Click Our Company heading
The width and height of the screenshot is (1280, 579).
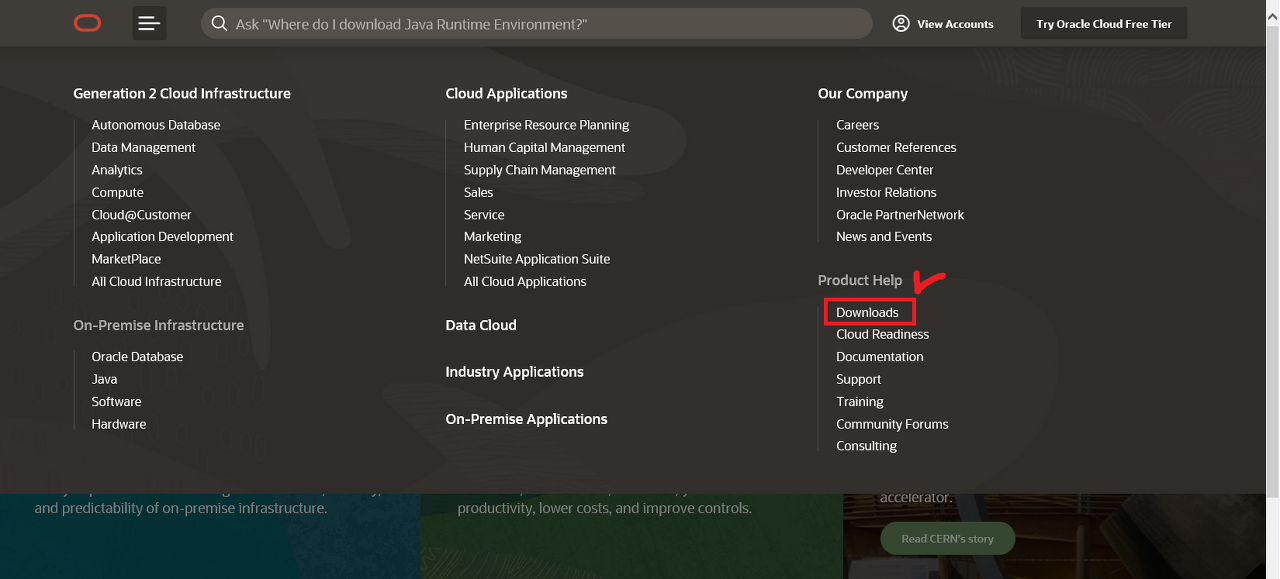click(863, 93)
